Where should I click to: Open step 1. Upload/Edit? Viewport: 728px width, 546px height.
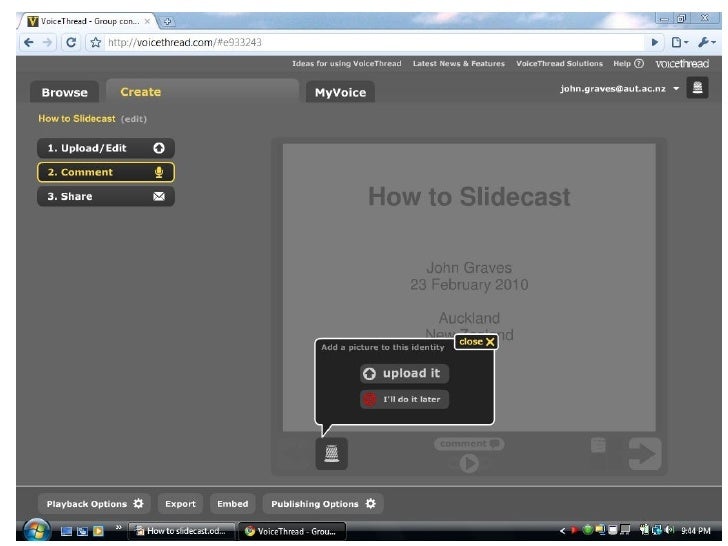[106, 148]
